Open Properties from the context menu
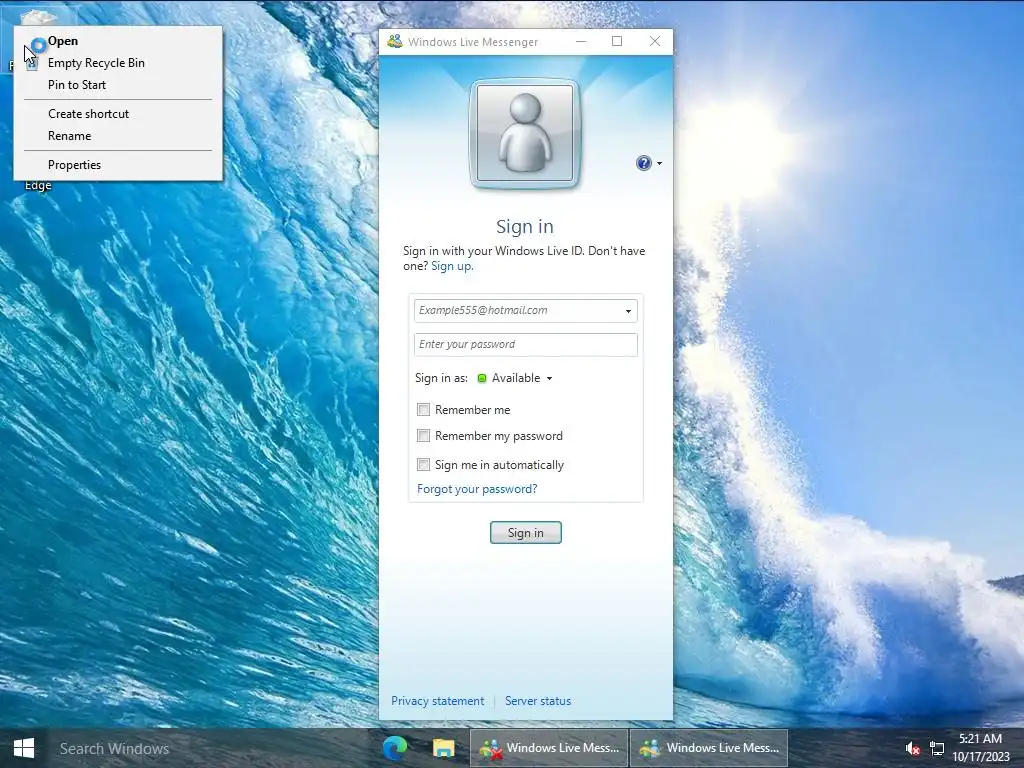 pos(118,165)
